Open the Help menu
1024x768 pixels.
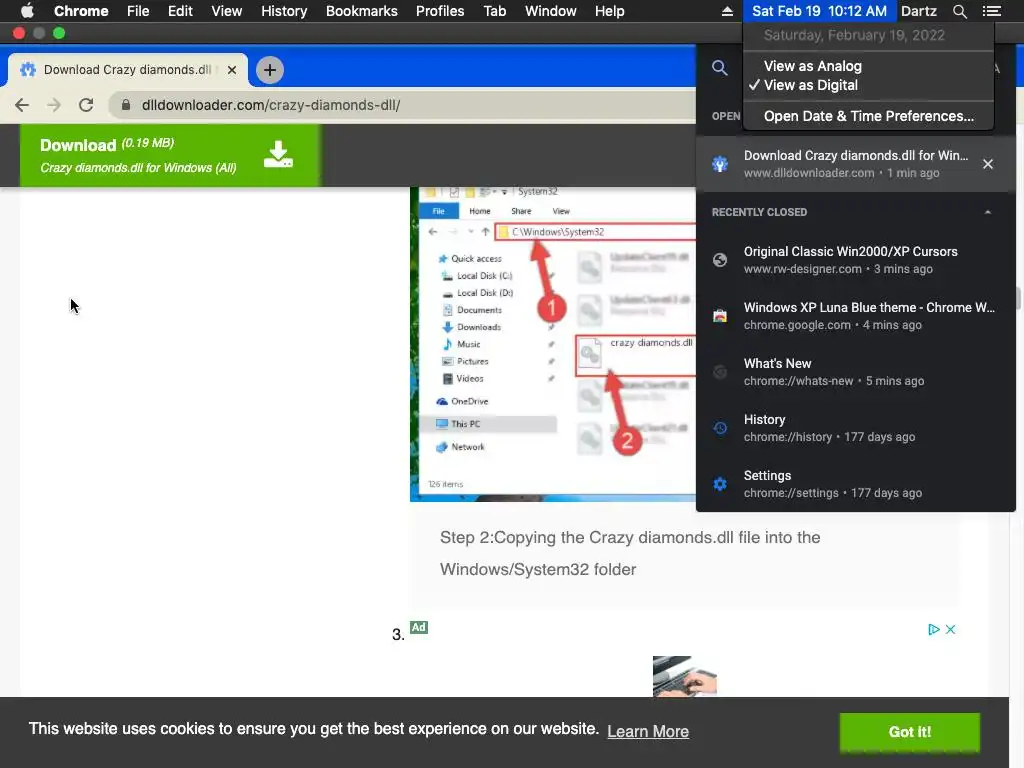[x=609, y=11]
